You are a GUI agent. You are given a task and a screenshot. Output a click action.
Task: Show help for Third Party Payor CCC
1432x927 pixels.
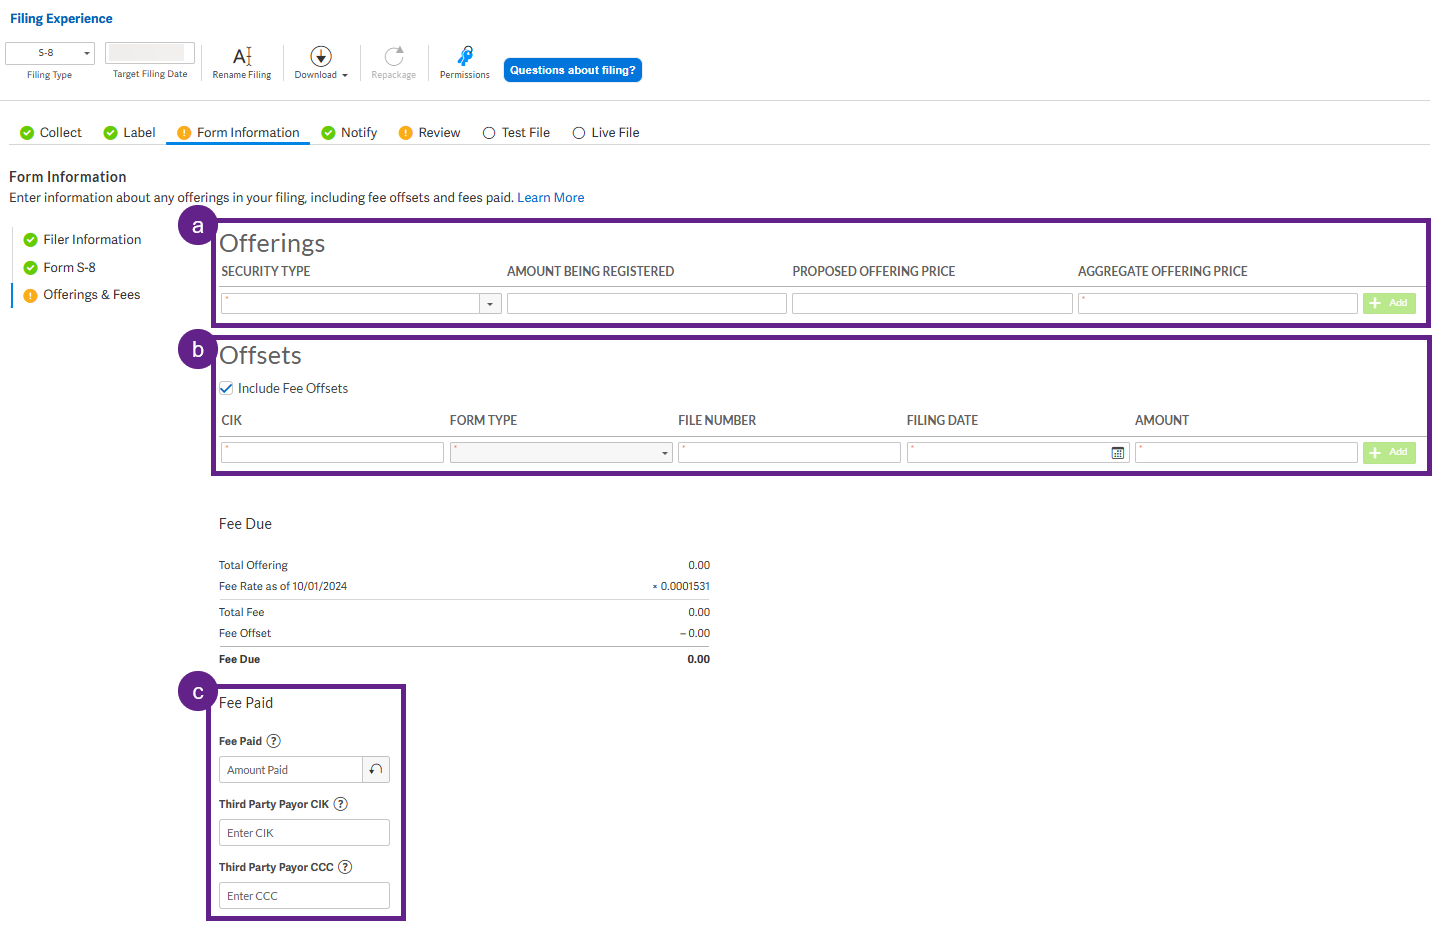click(x=345, y=867)
